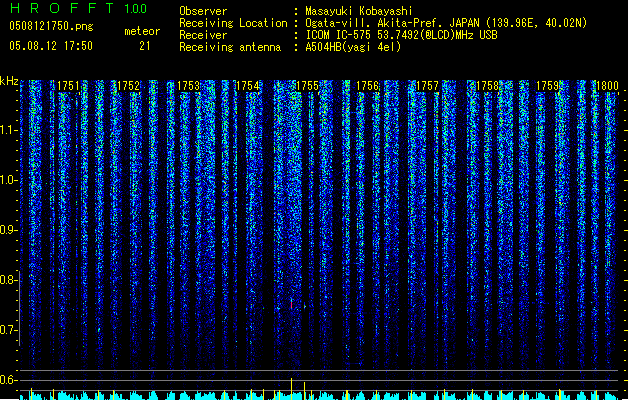Screen dimensions: 629x400
Task: Click the 0.9 kHz axis label
Action: 8,230
